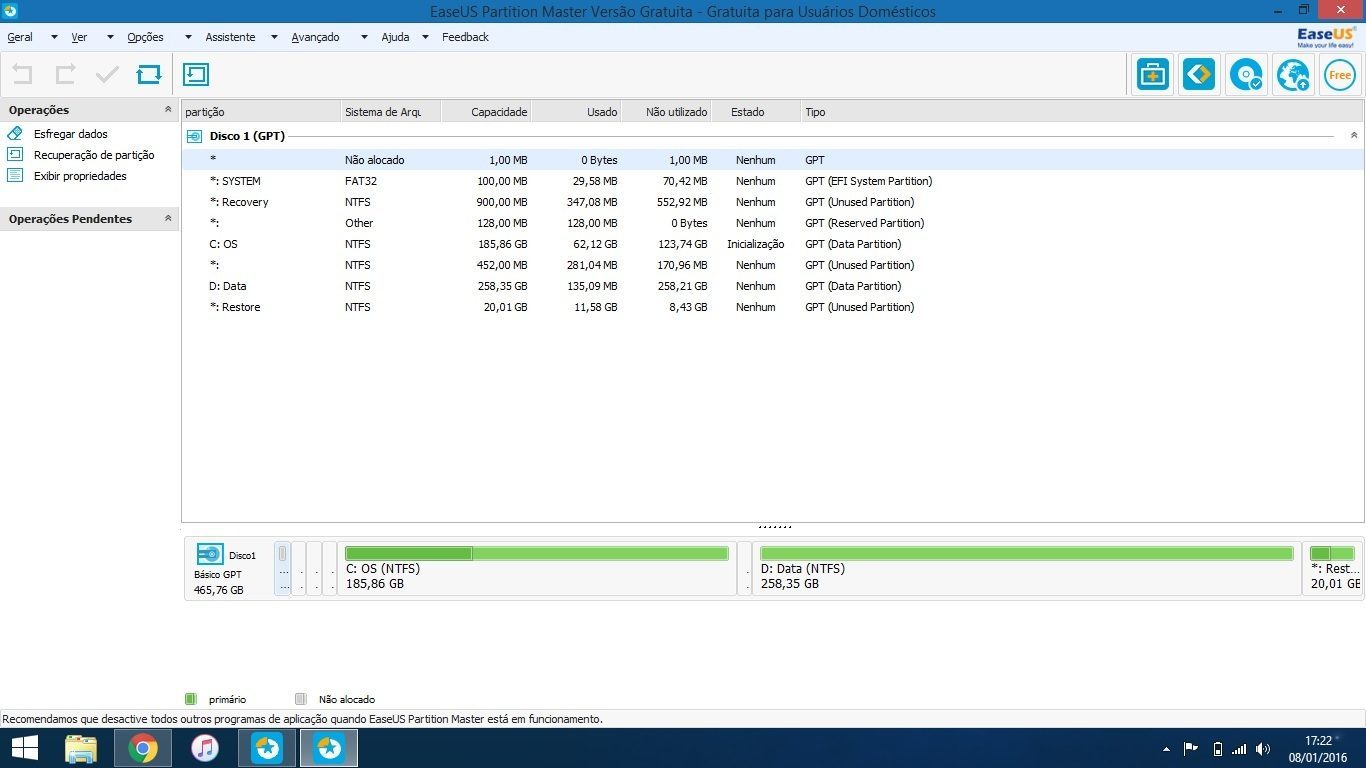Click the blue diamond arrows icon

coord(1199,75)
